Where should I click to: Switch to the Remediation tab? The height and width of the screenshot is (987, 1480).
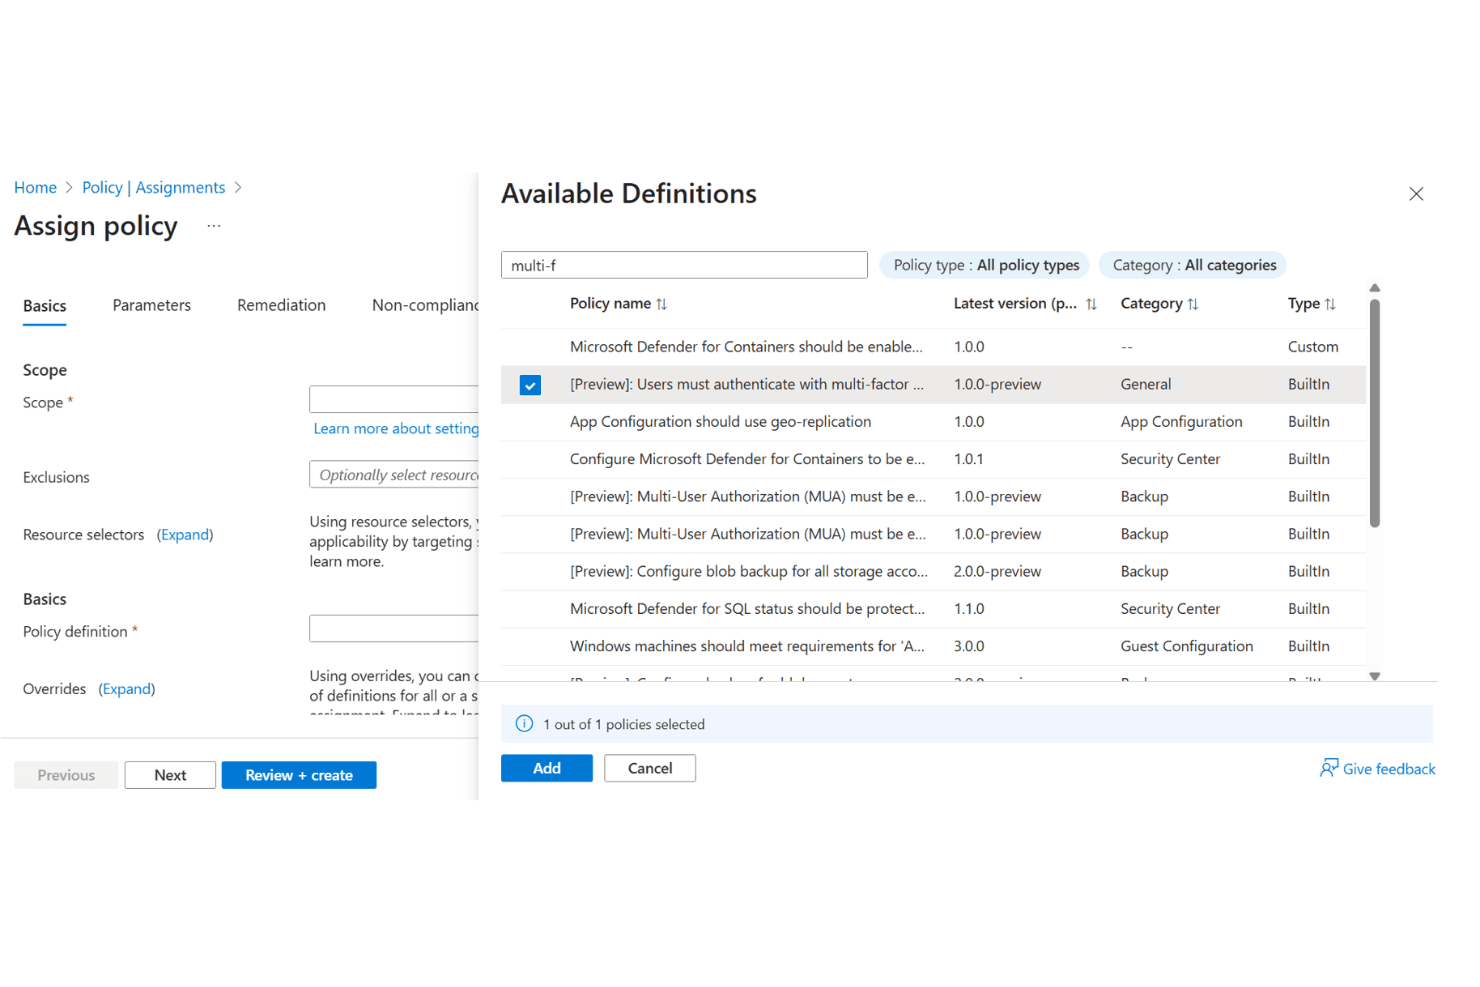tap(281, 305)
